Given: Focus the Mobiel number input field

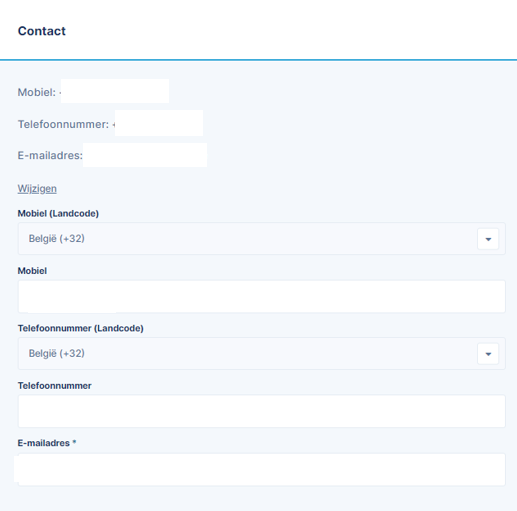Looking at the screenshot, I should 262,296.
